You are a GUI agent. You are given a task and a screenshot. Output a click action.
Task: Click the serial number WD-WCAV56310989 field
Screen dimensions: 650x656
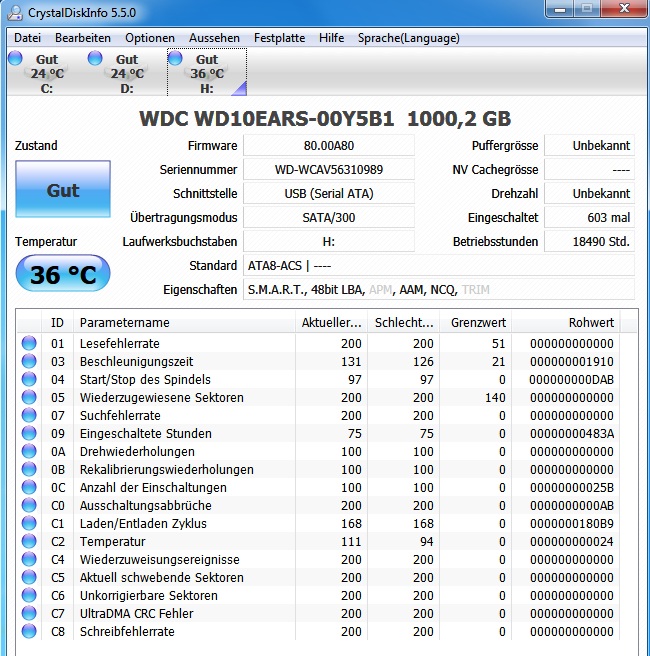329,169
